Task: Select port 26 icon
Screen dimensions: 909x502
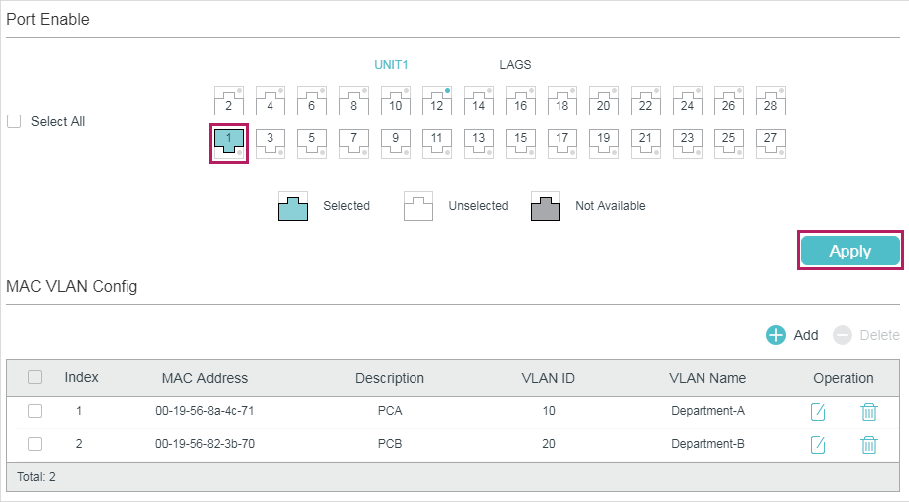Action: tap(729, 101)
